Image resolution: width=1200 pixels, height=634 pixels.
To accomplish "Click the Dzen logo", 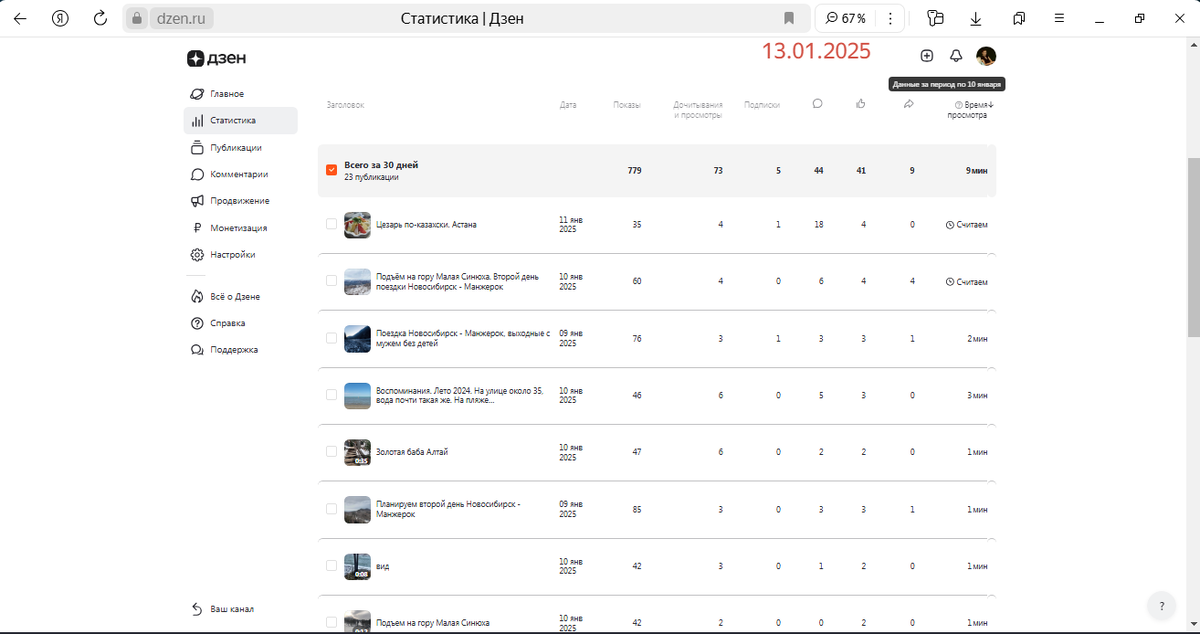I will [x=216, y=58].
